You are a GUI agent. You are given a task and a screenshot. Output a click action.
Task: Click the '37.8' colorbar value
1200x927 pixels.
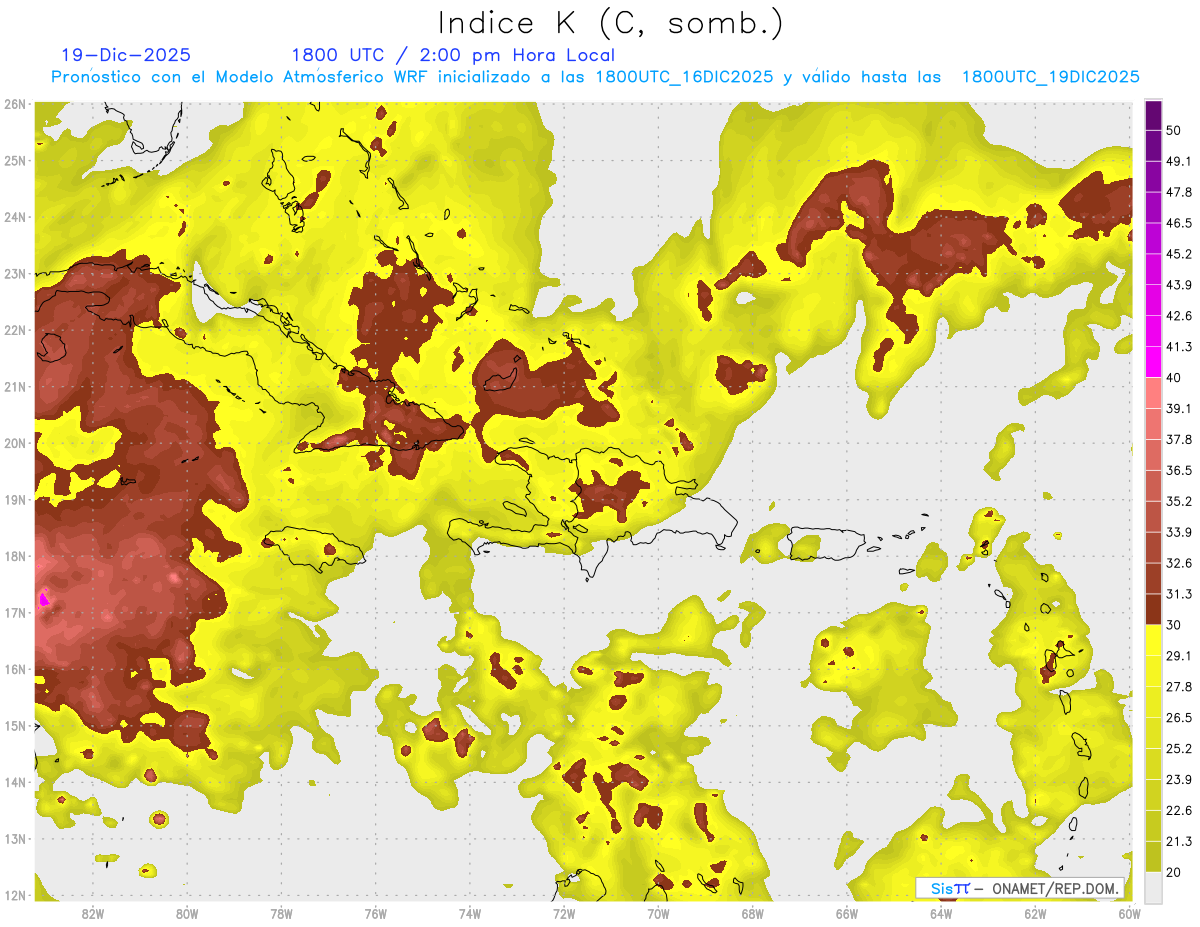point(1179,439)
